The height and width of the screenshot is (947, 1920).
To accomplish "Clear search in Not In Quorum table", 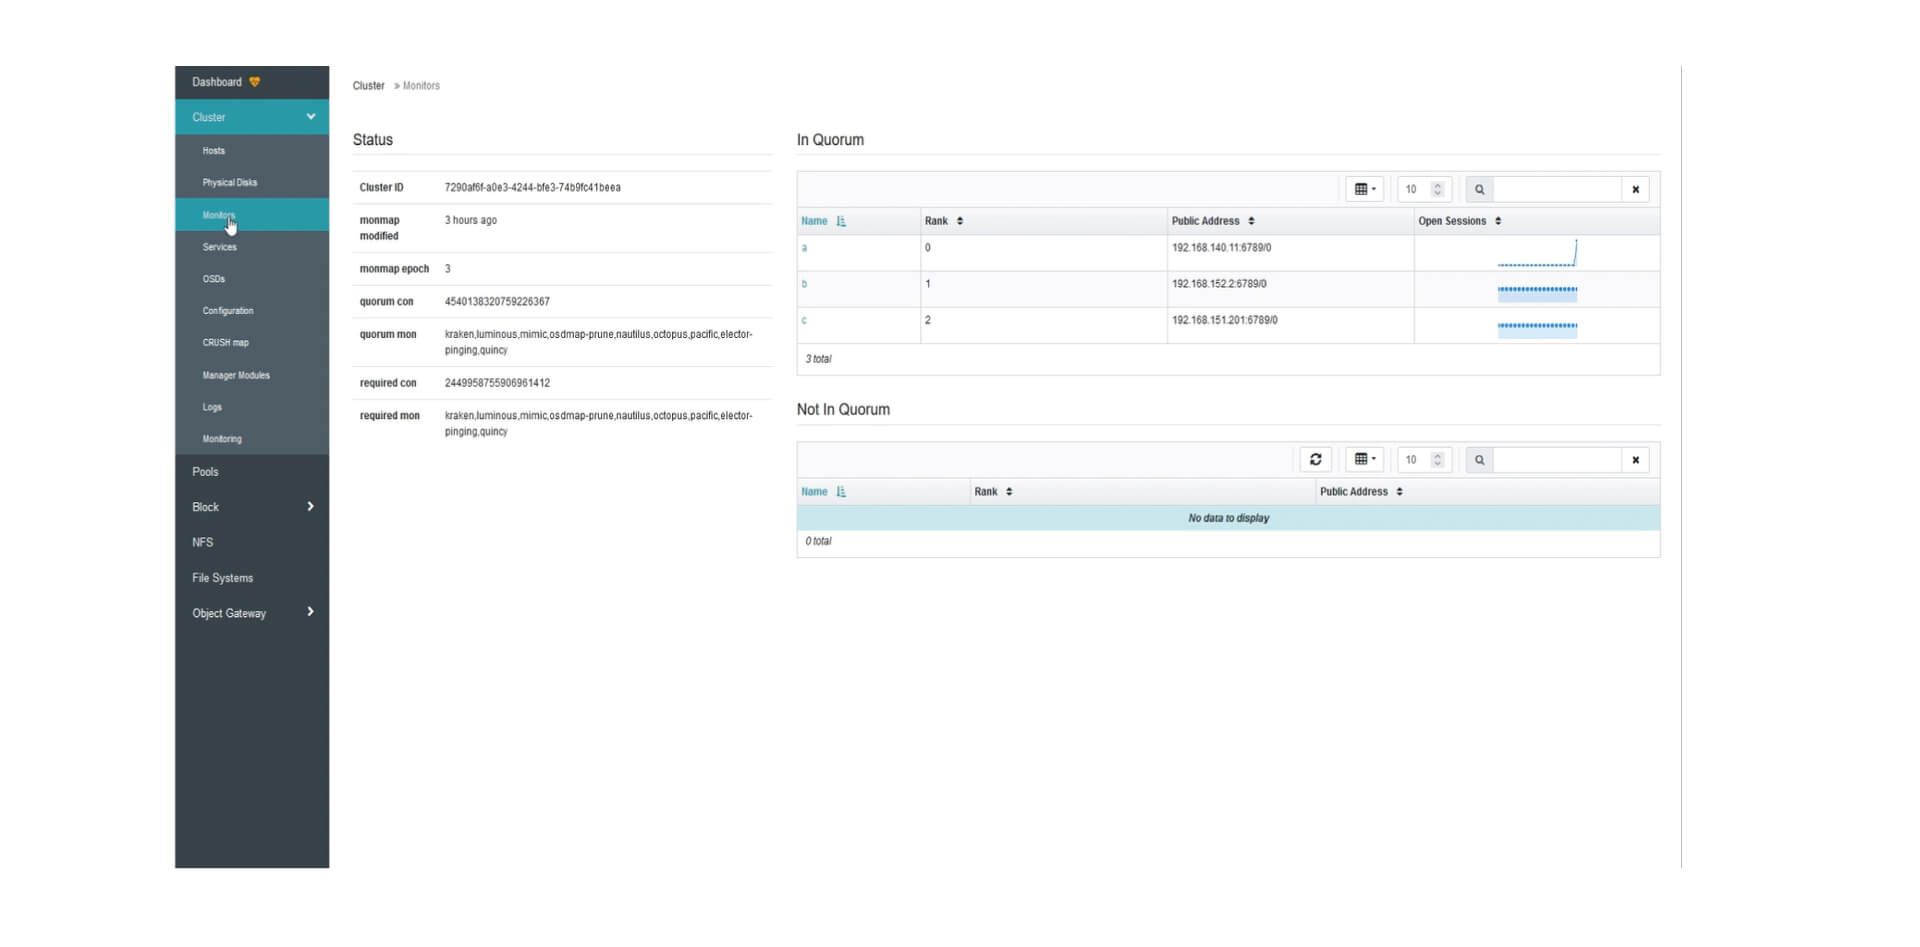I will pos(1636,460).
